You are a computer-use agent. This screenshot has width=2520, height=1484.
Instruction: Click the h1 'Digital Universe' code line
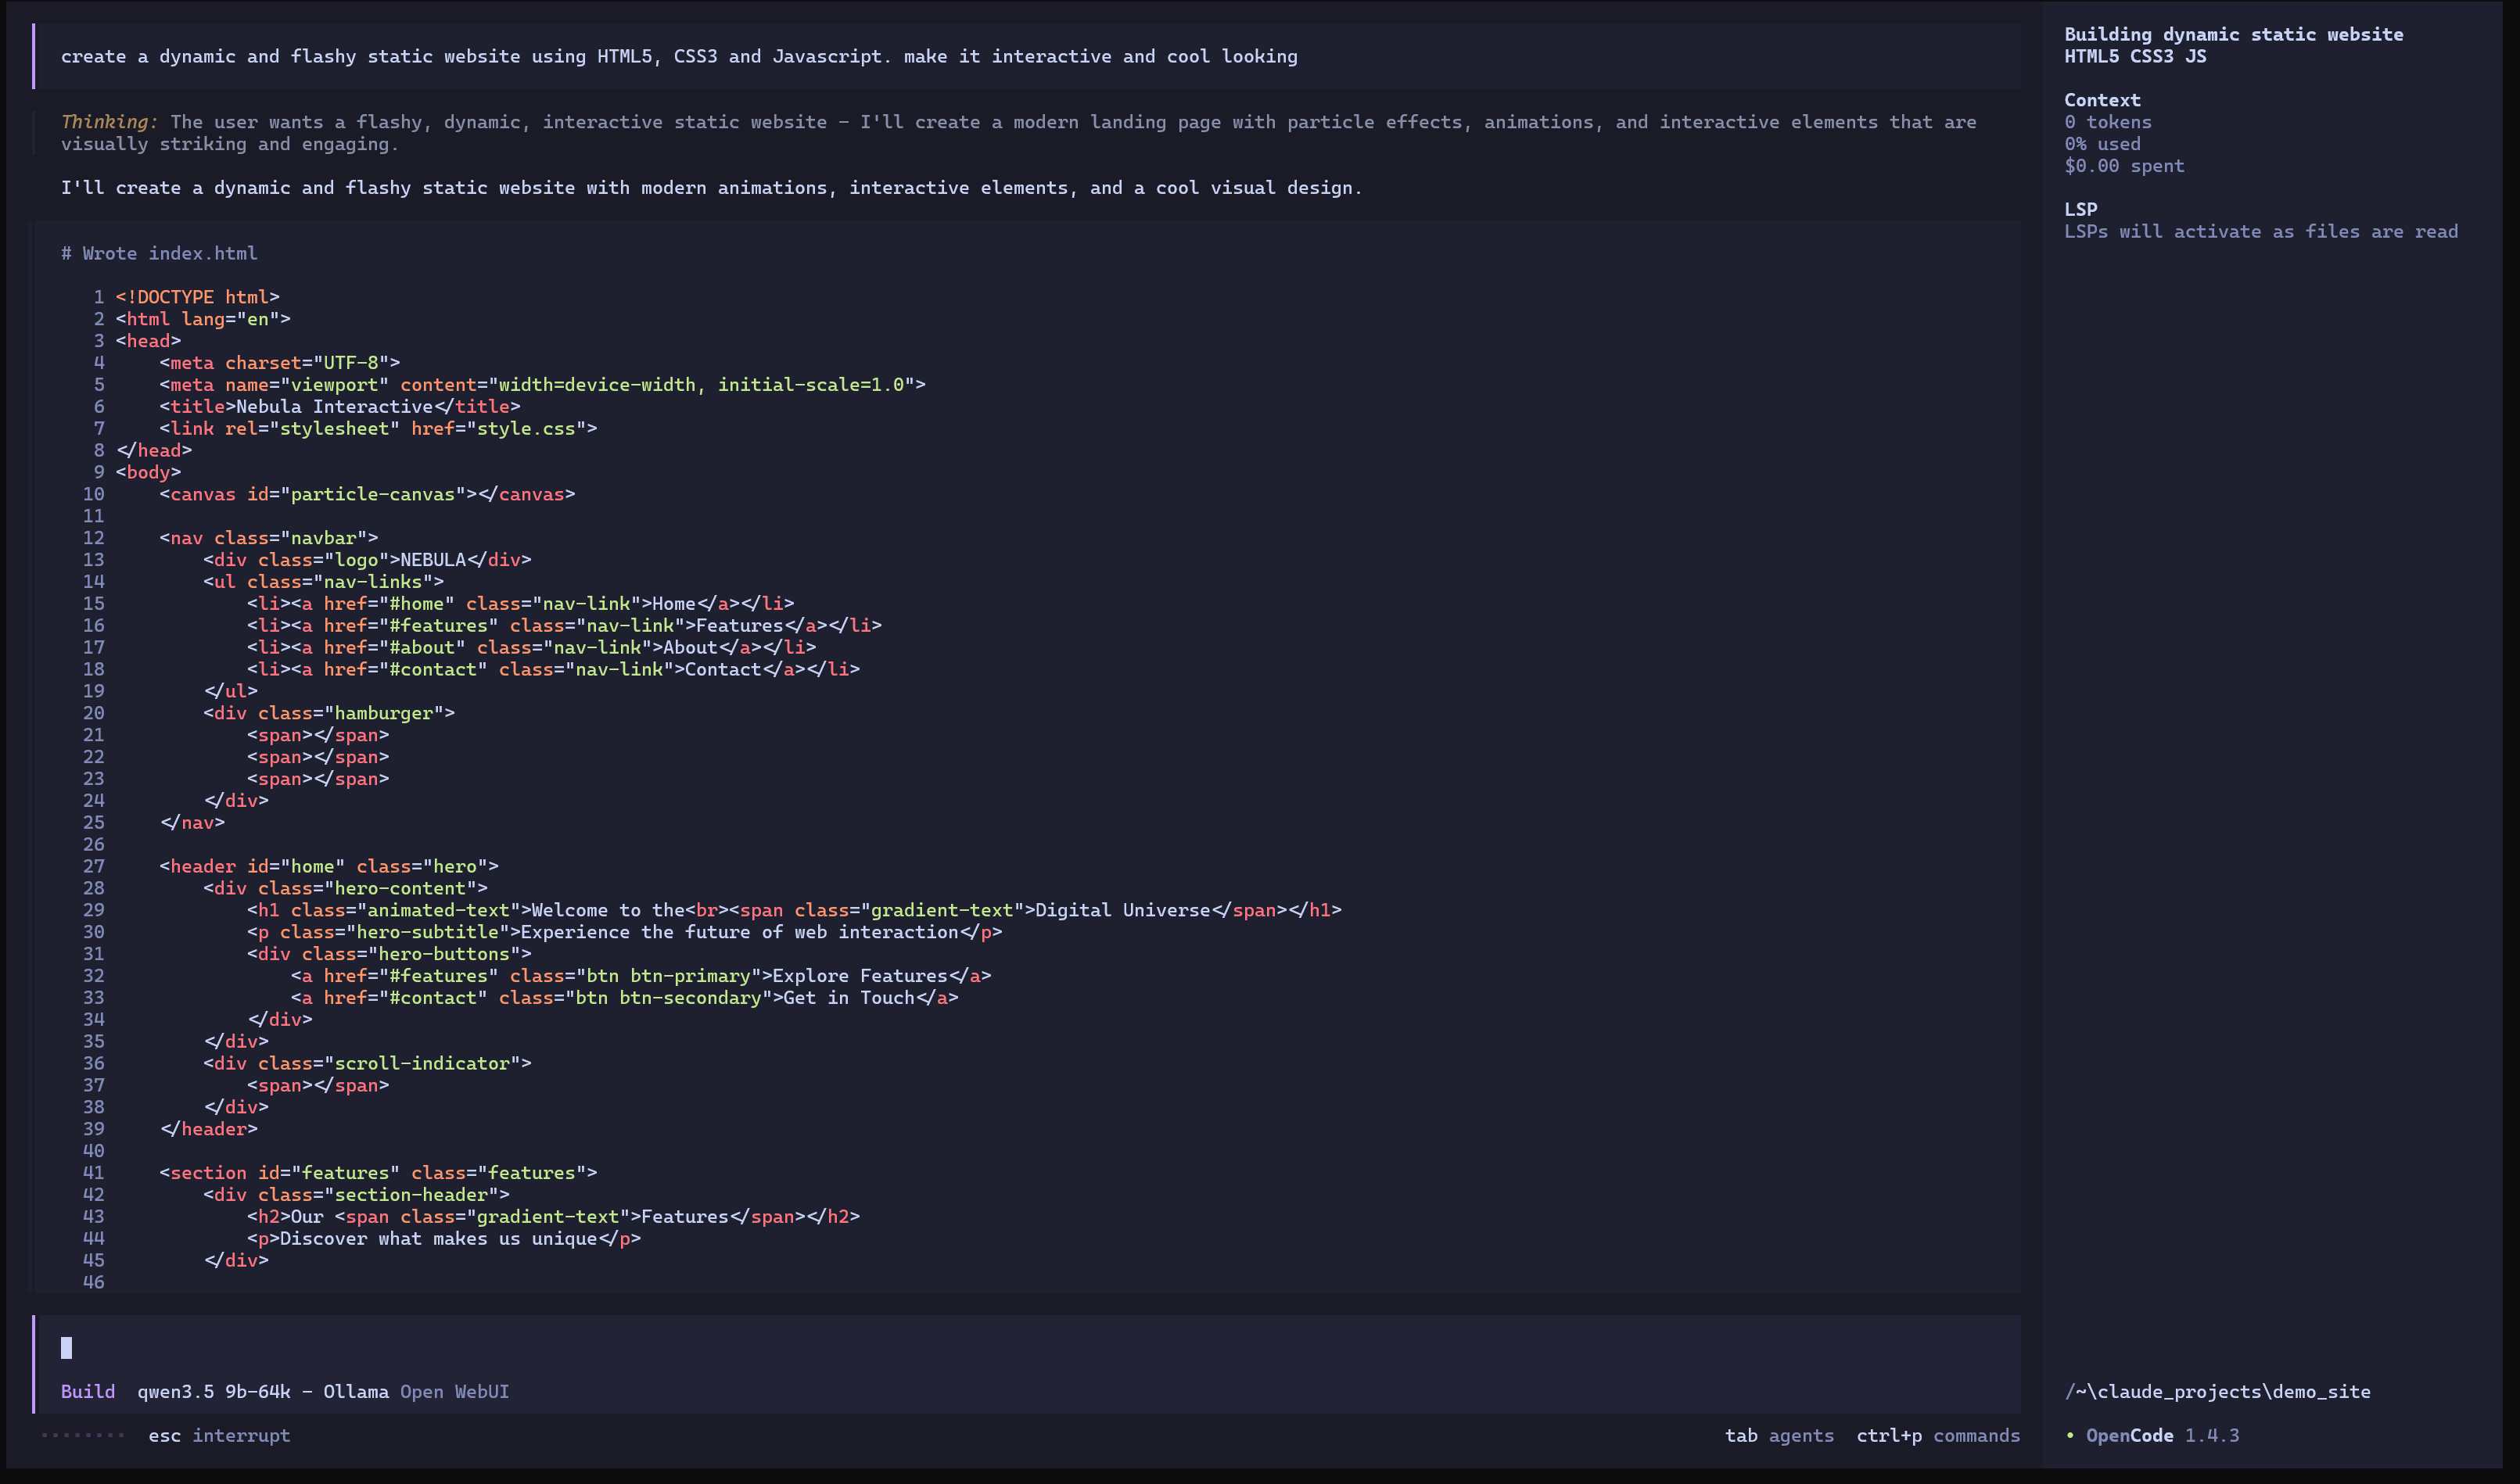pyautogui.click(x=794, y=910)
